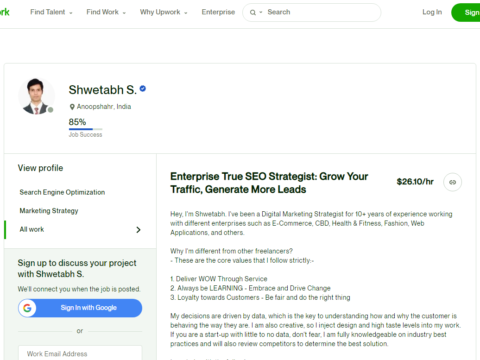Click the Upwork logo in header
Viewport: 480px width, 360px height.
coord(4,12)
